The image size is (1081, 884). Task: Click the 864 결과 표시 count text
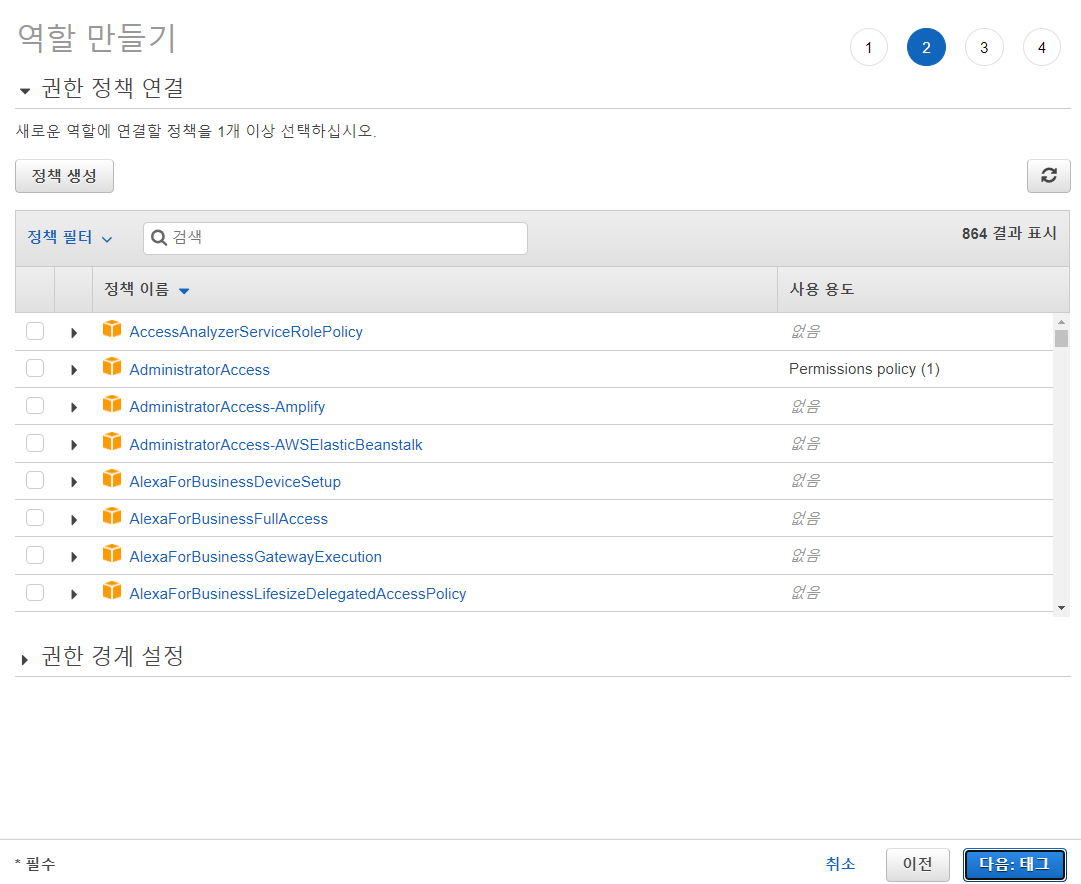click(1009, 234)
